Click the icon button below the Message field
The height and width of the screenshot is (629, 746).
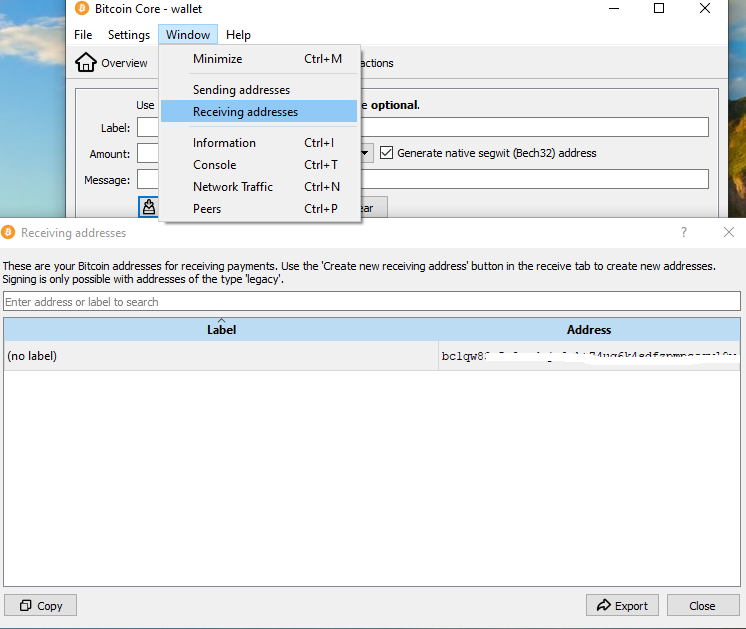(x=148, y=207)
